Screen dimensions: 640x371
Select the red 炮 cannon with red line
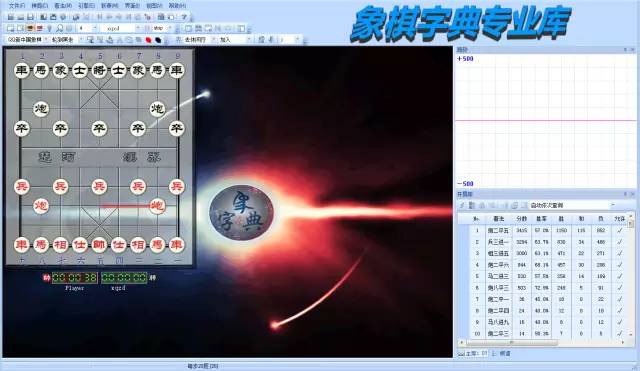click(157, 206)
